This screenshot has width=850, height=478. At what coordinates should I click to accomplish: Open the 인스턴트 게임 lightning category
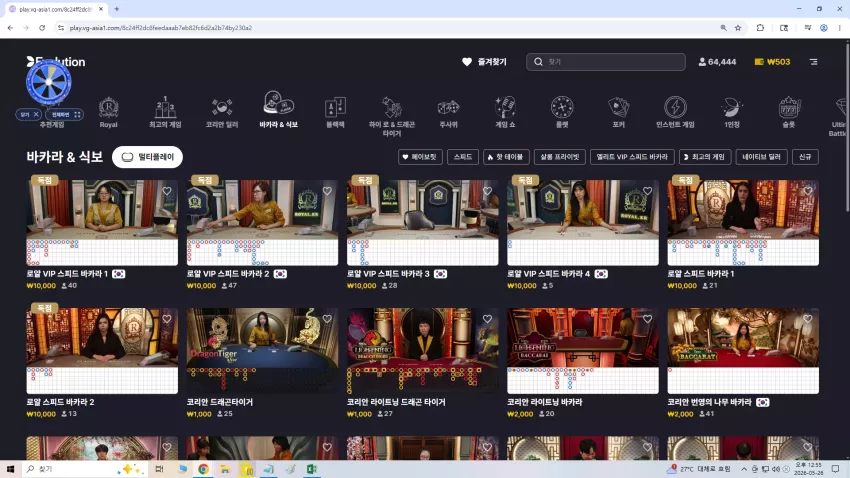(x=675, y=112)
